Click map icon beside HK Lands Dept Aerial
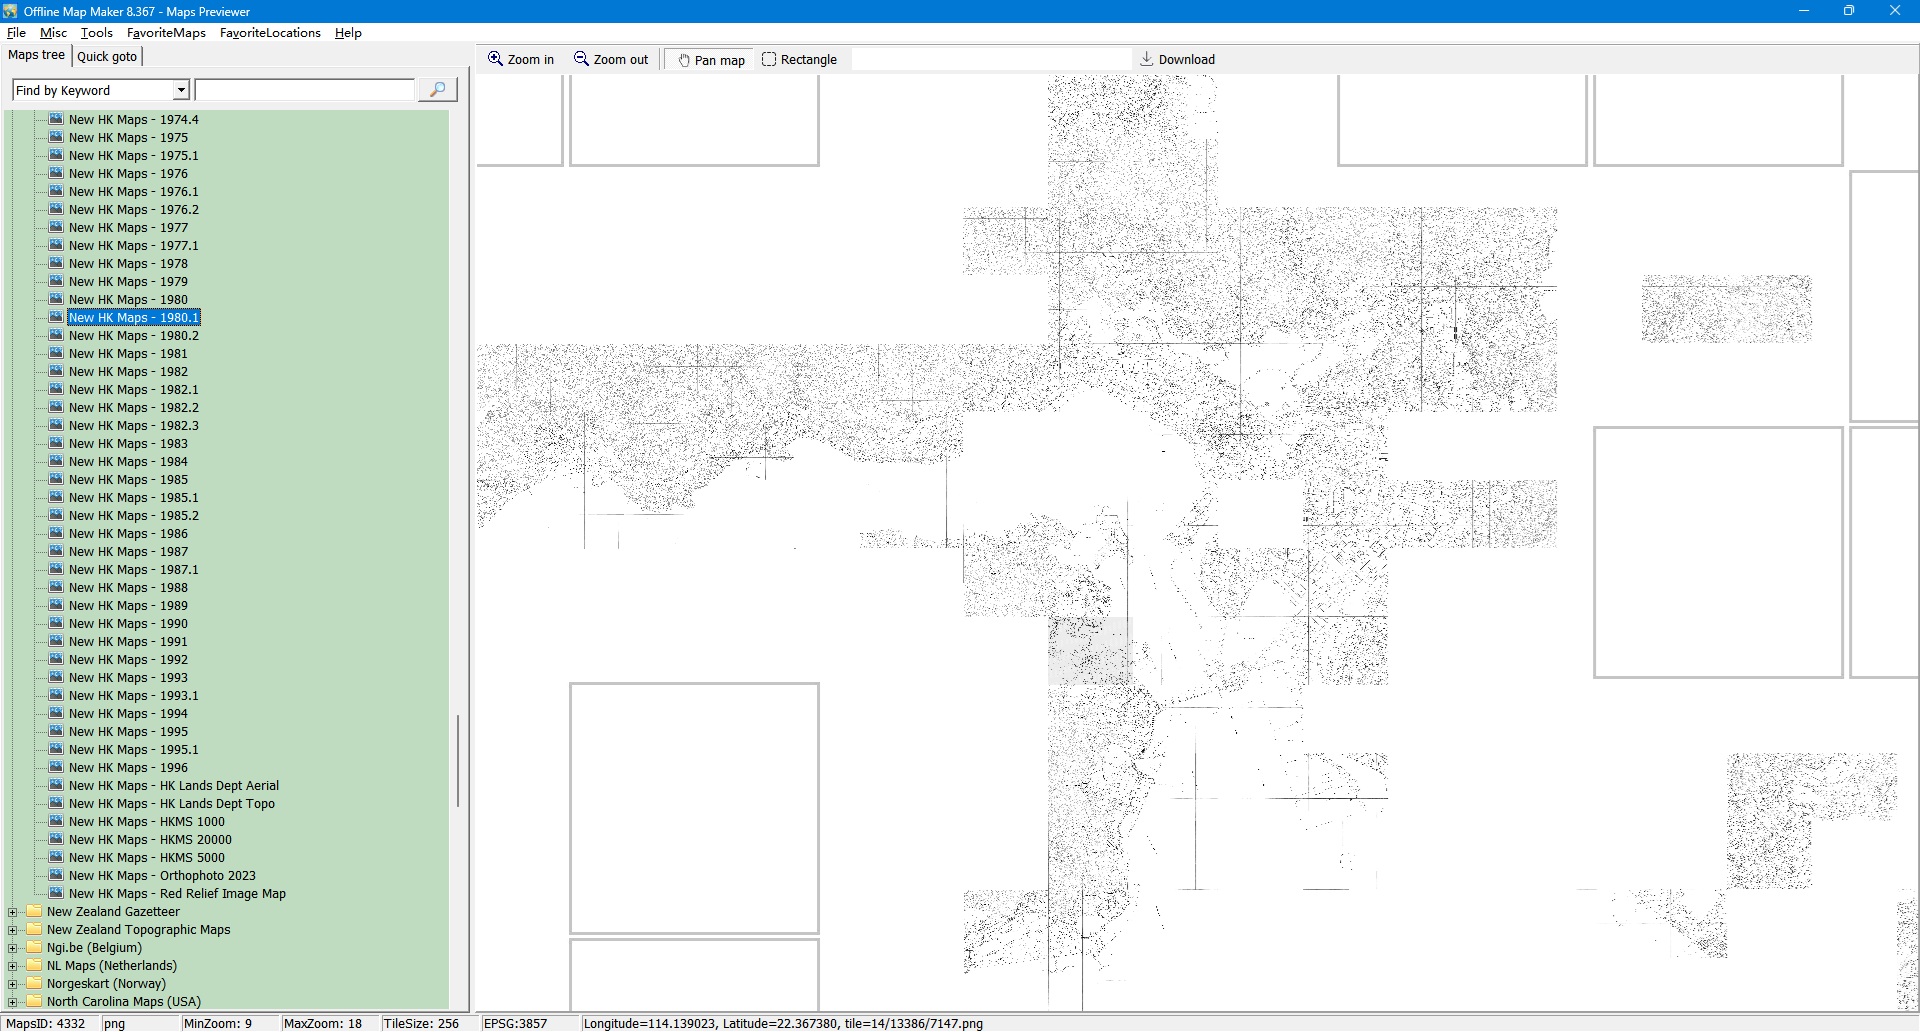Image resolution: width=1920 pixels, height=1032 pixels. [x=56, y=785]
